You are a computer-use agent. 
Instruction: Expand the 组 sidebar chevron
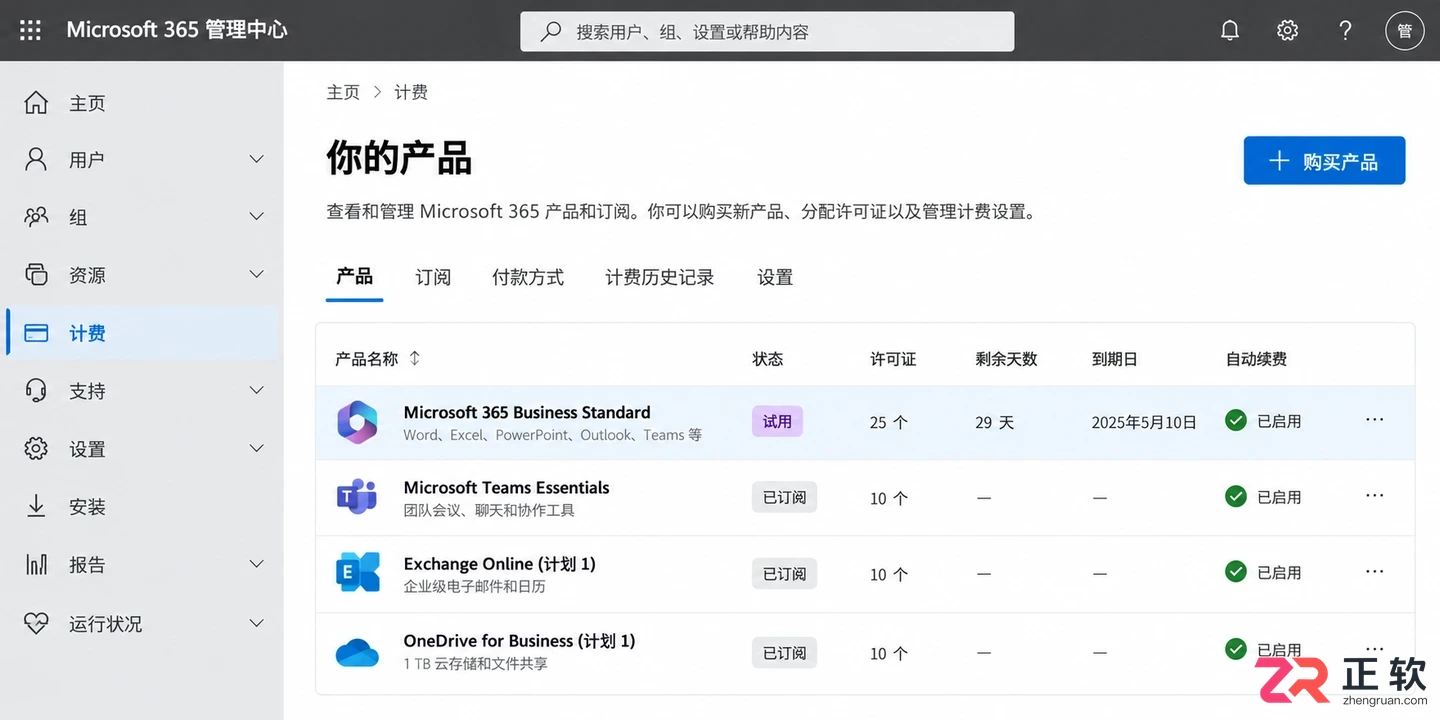pyautogui.click(x=257, y=216)
